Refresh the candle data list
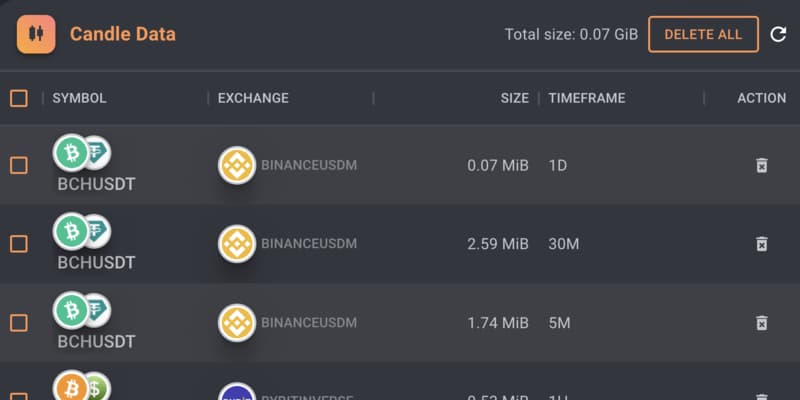This screenshot has height=400, width=800. tap(778, 35)
